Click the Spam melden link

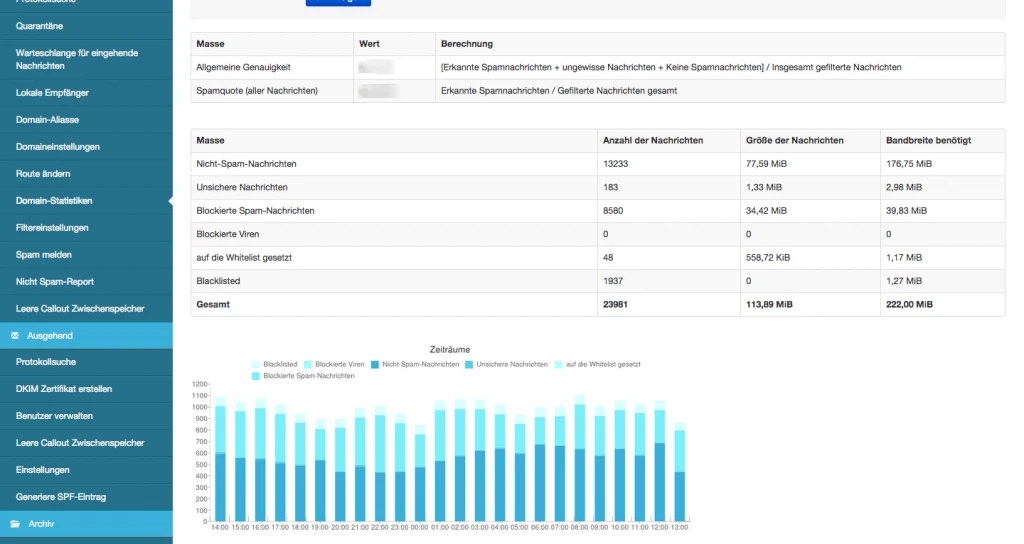[x=44, y=255]
